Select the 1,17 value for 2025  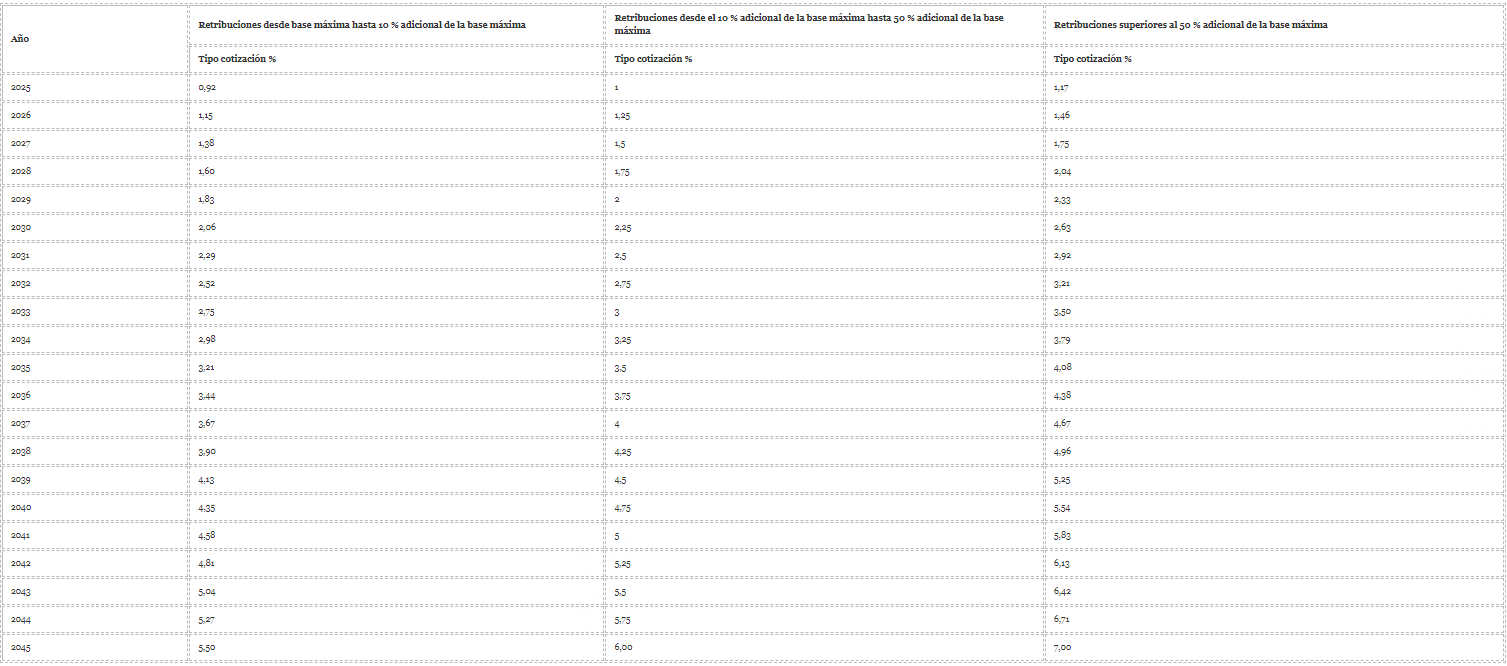1062,88
